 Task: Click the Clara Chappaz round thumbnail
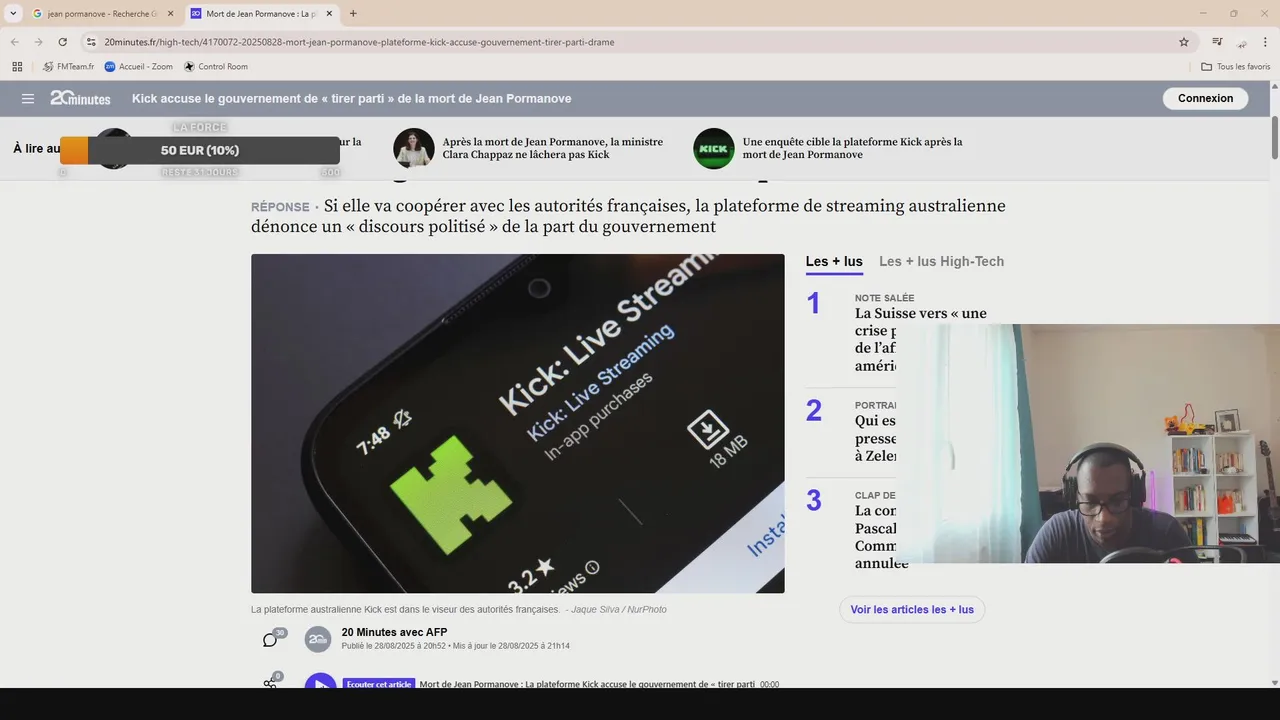click(414, 148)
